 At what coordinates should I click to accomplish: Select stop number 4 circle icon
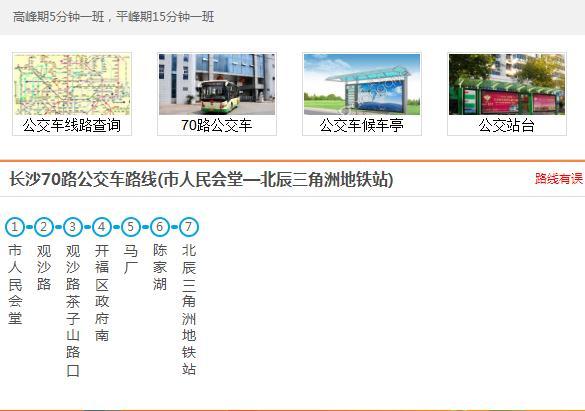(102, 227)
